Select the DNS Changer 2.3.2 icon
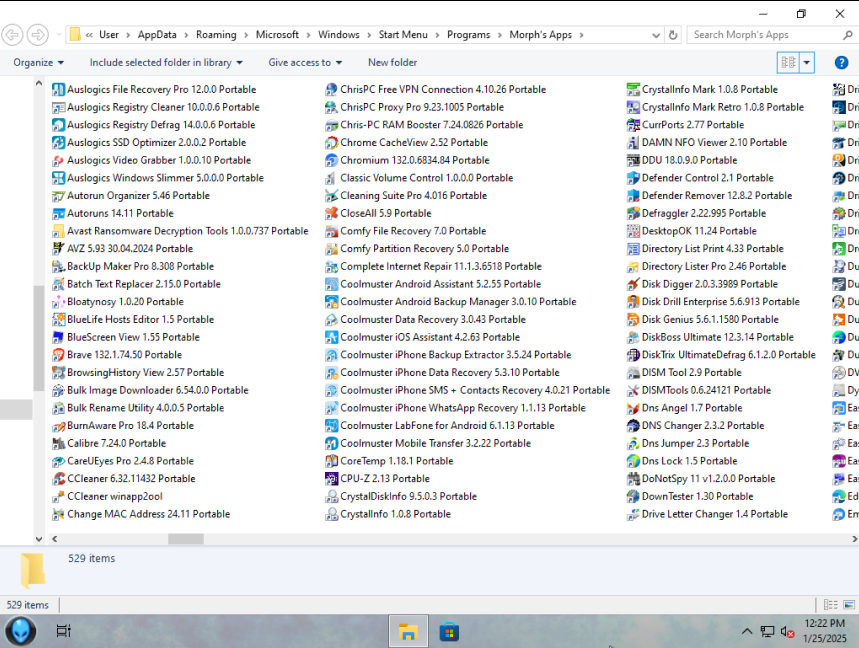The image size is (859, 648). [x=633, y=426]
